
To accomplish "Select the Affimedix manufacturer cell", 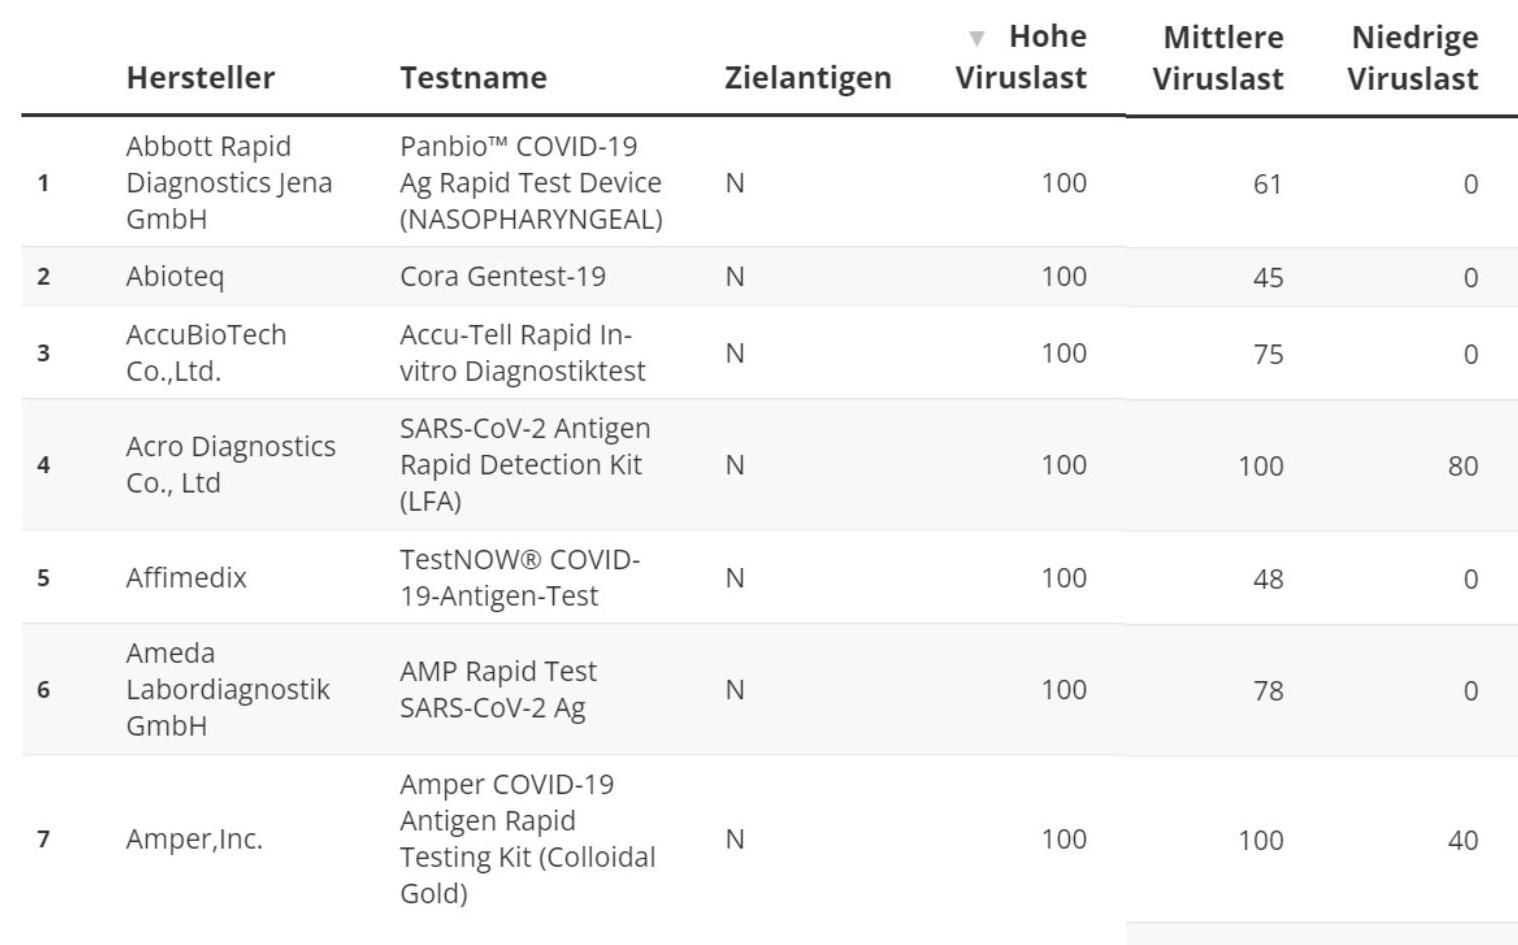I will click(x=186, y=578).
